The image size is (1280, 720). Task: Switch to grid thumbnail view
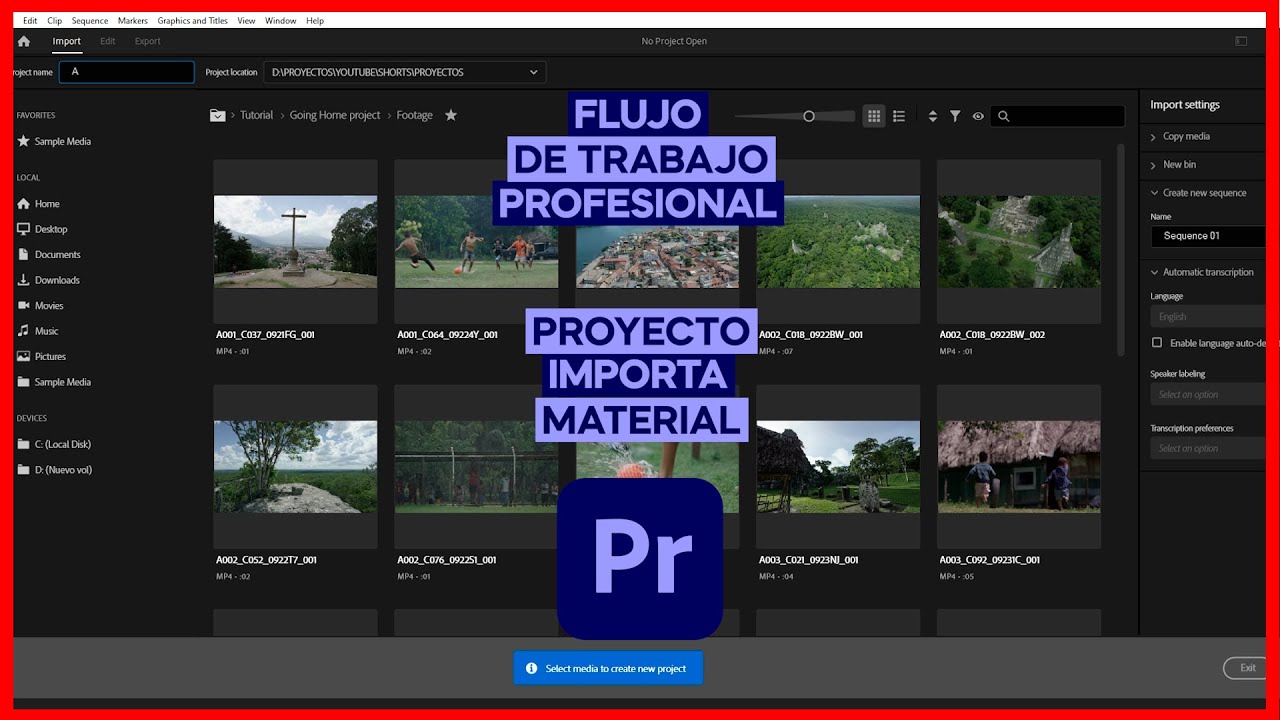pyautogui.click(x=874, y=116)
